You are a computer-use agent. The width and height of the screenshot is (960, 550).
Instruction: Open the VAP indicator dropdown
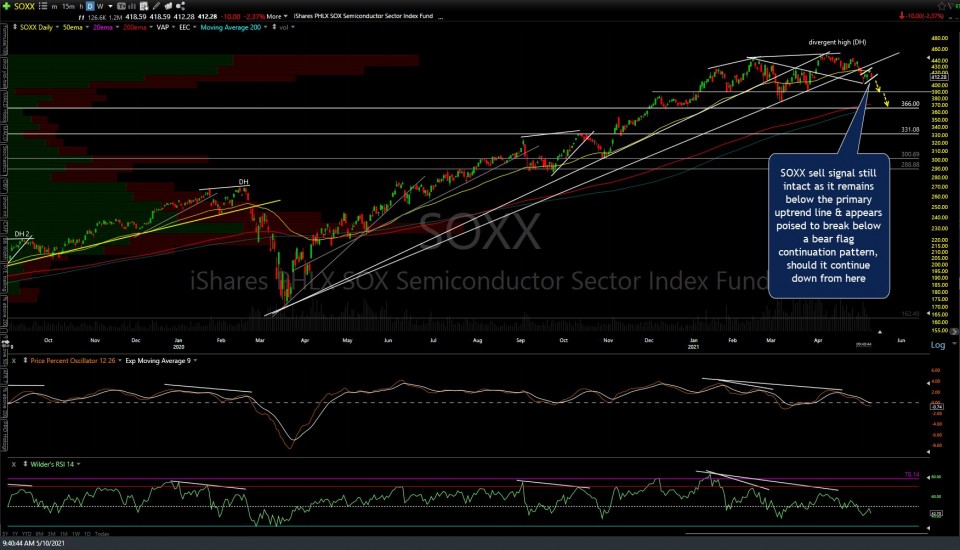click(x=173, y=27)
